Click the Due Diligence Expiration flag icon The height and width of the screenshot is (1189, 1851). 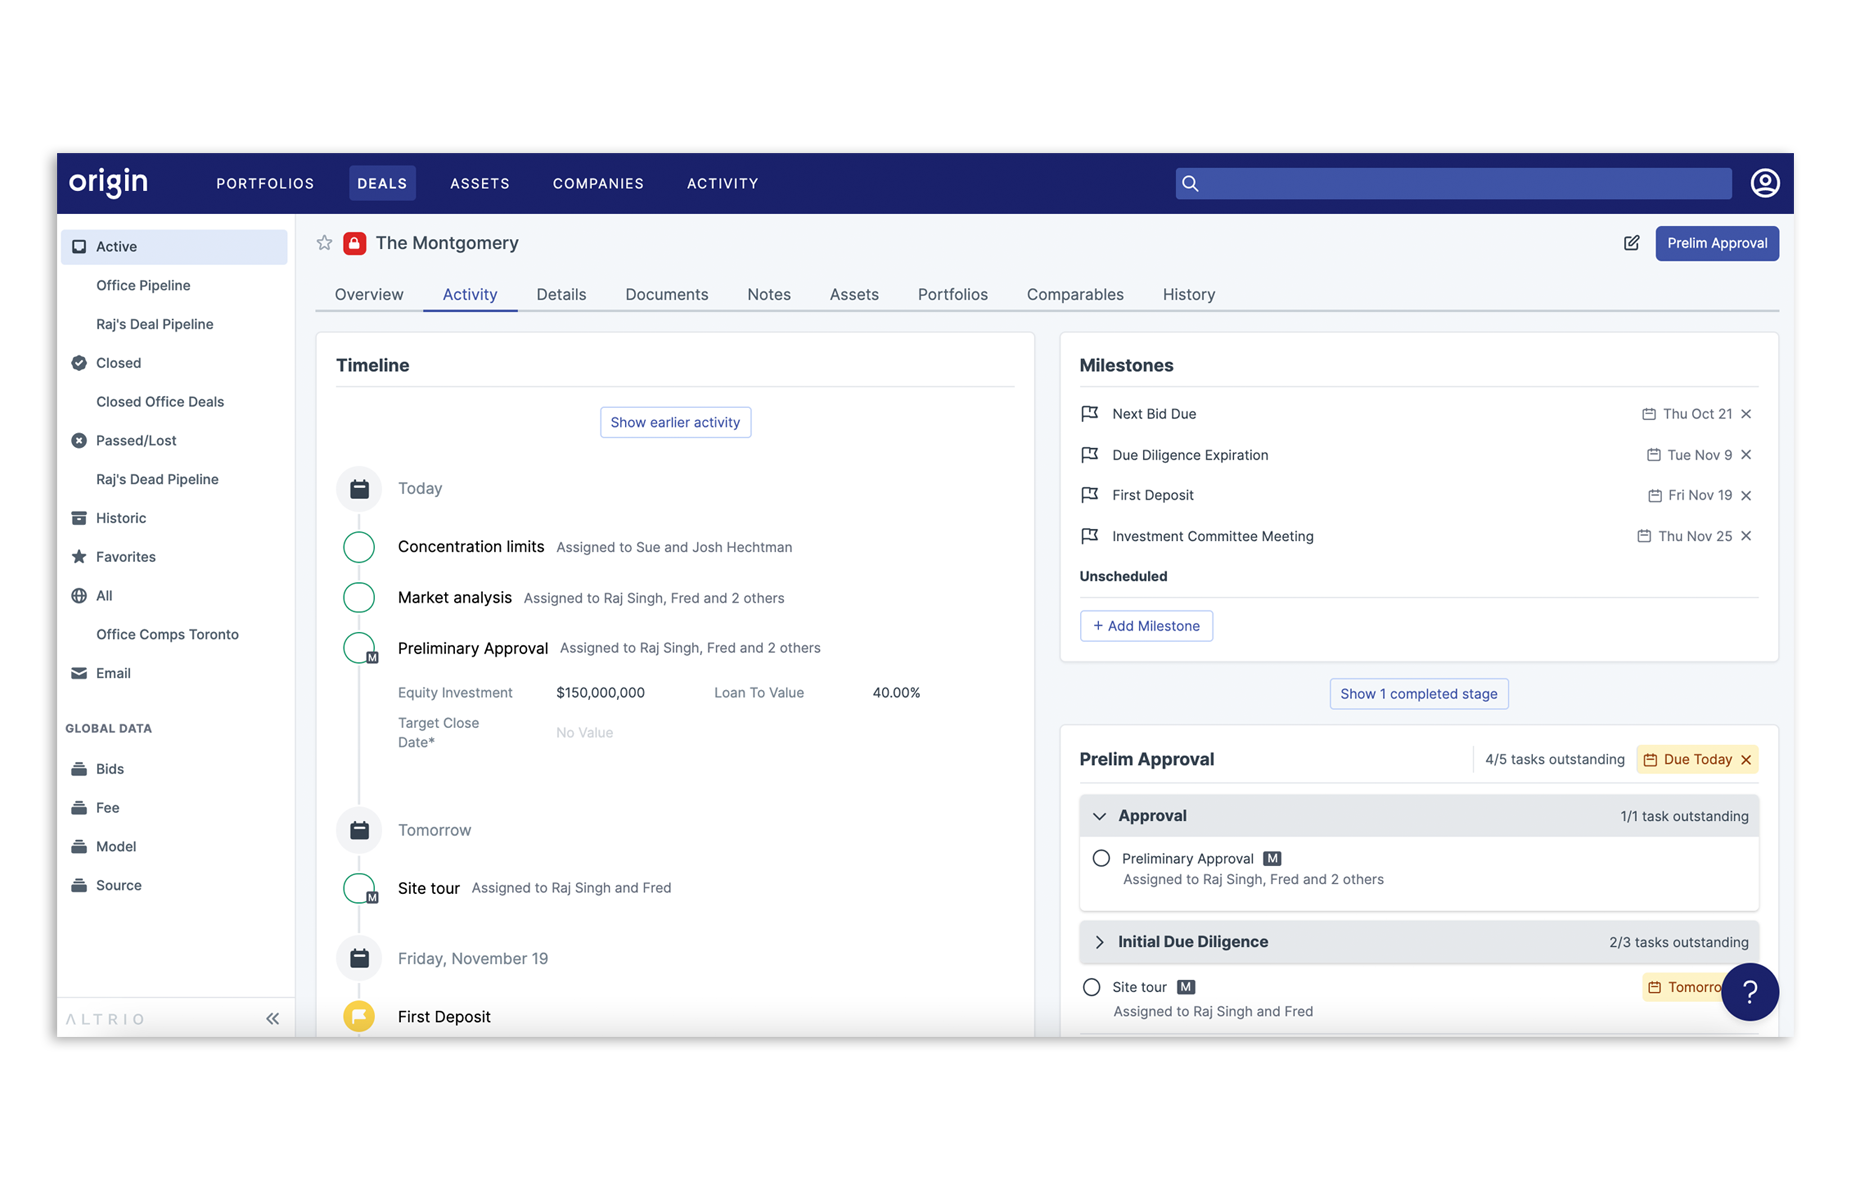point(1090,454)
